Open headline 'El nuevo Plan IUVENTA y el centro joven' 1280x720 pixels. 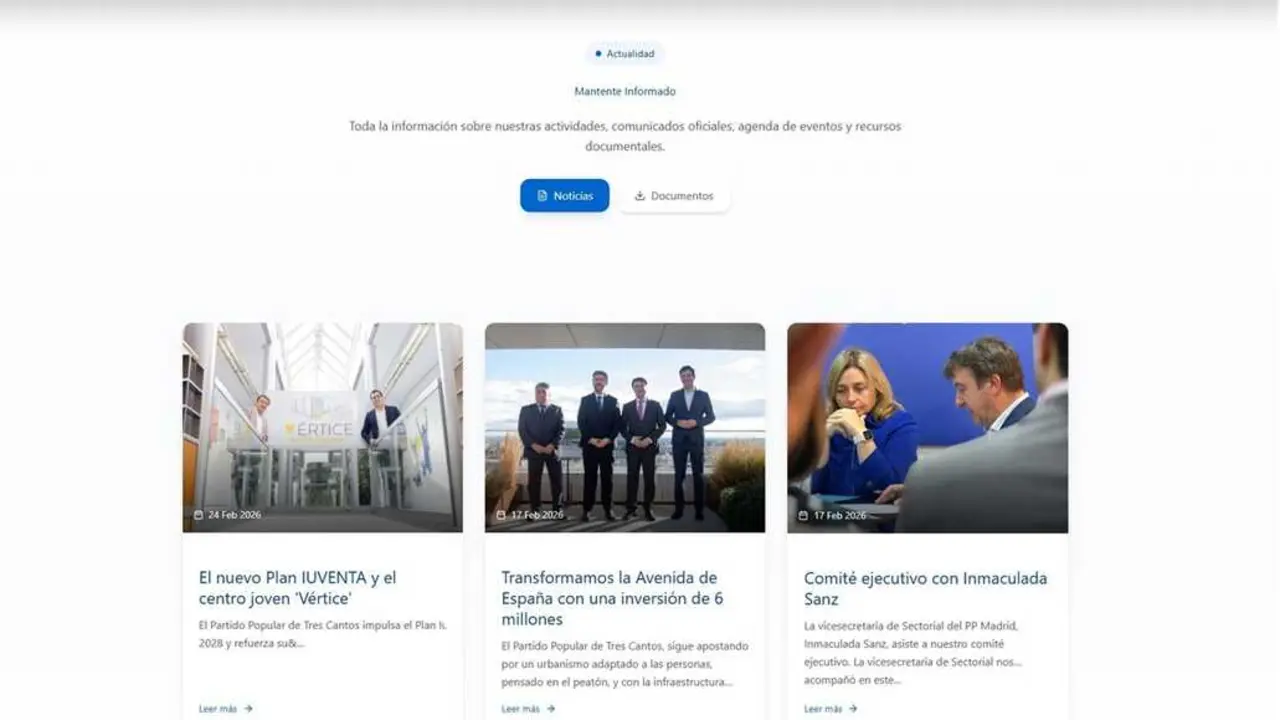pyautogui.click(x=298, y=588)
